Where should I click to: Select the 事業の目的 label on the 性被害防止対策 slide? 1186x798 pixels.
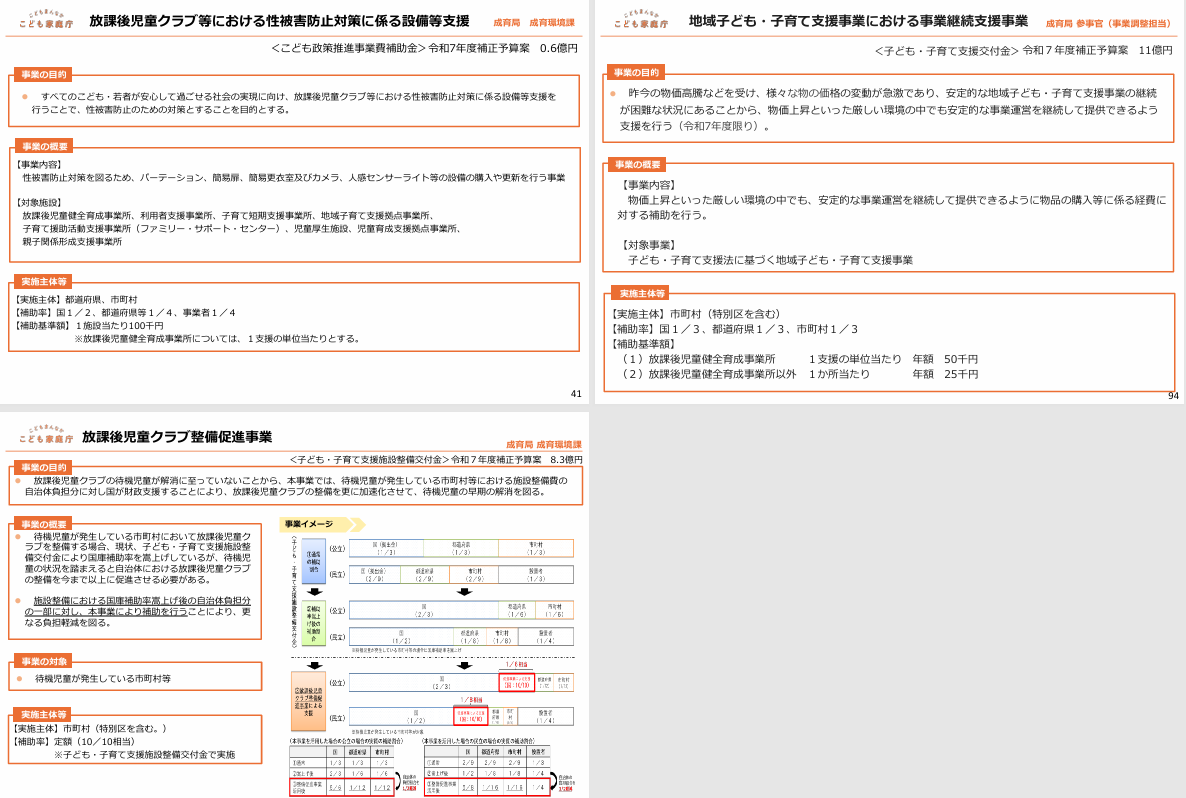(x=45, y=74)
